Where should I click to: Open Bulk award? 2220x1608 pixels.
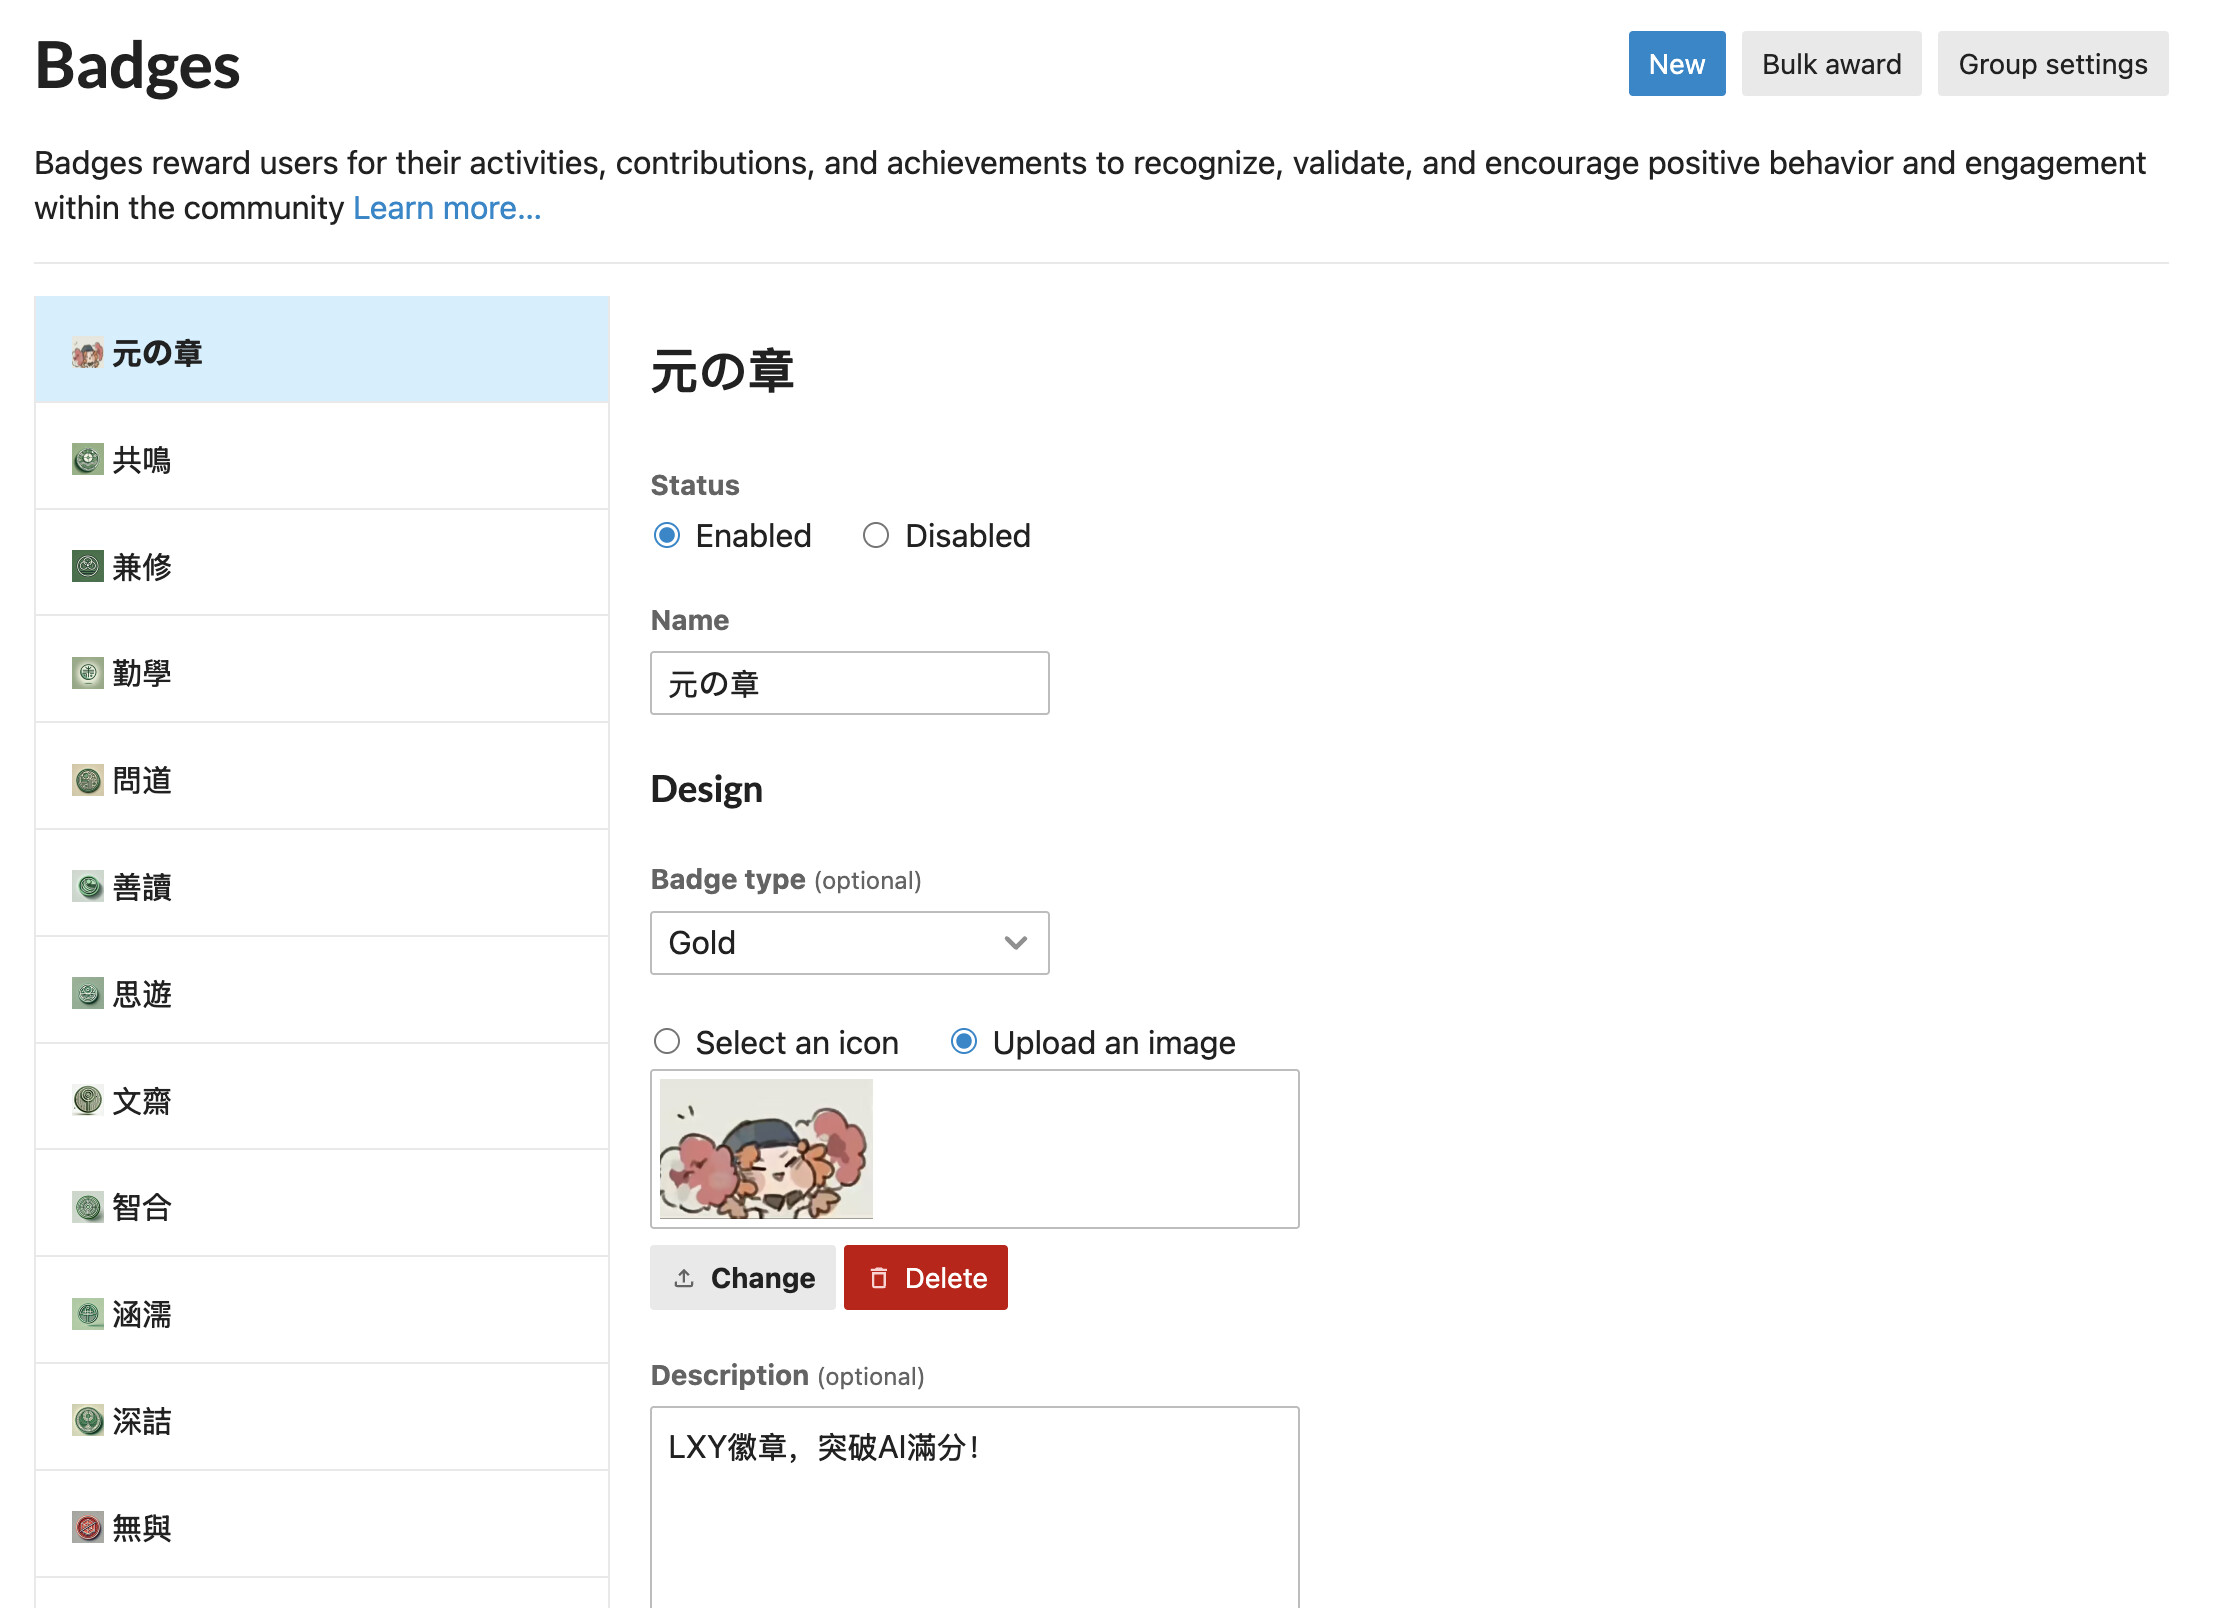(1830, 64)
